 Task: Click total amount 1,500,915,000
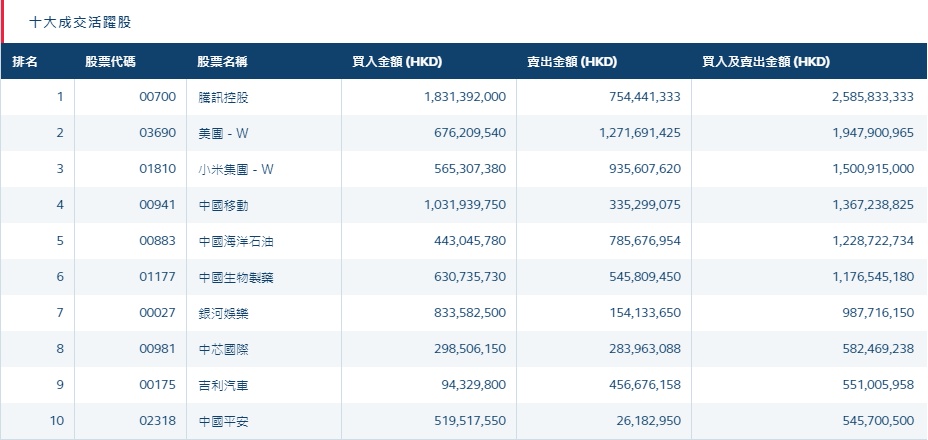(x=873, y=169)
